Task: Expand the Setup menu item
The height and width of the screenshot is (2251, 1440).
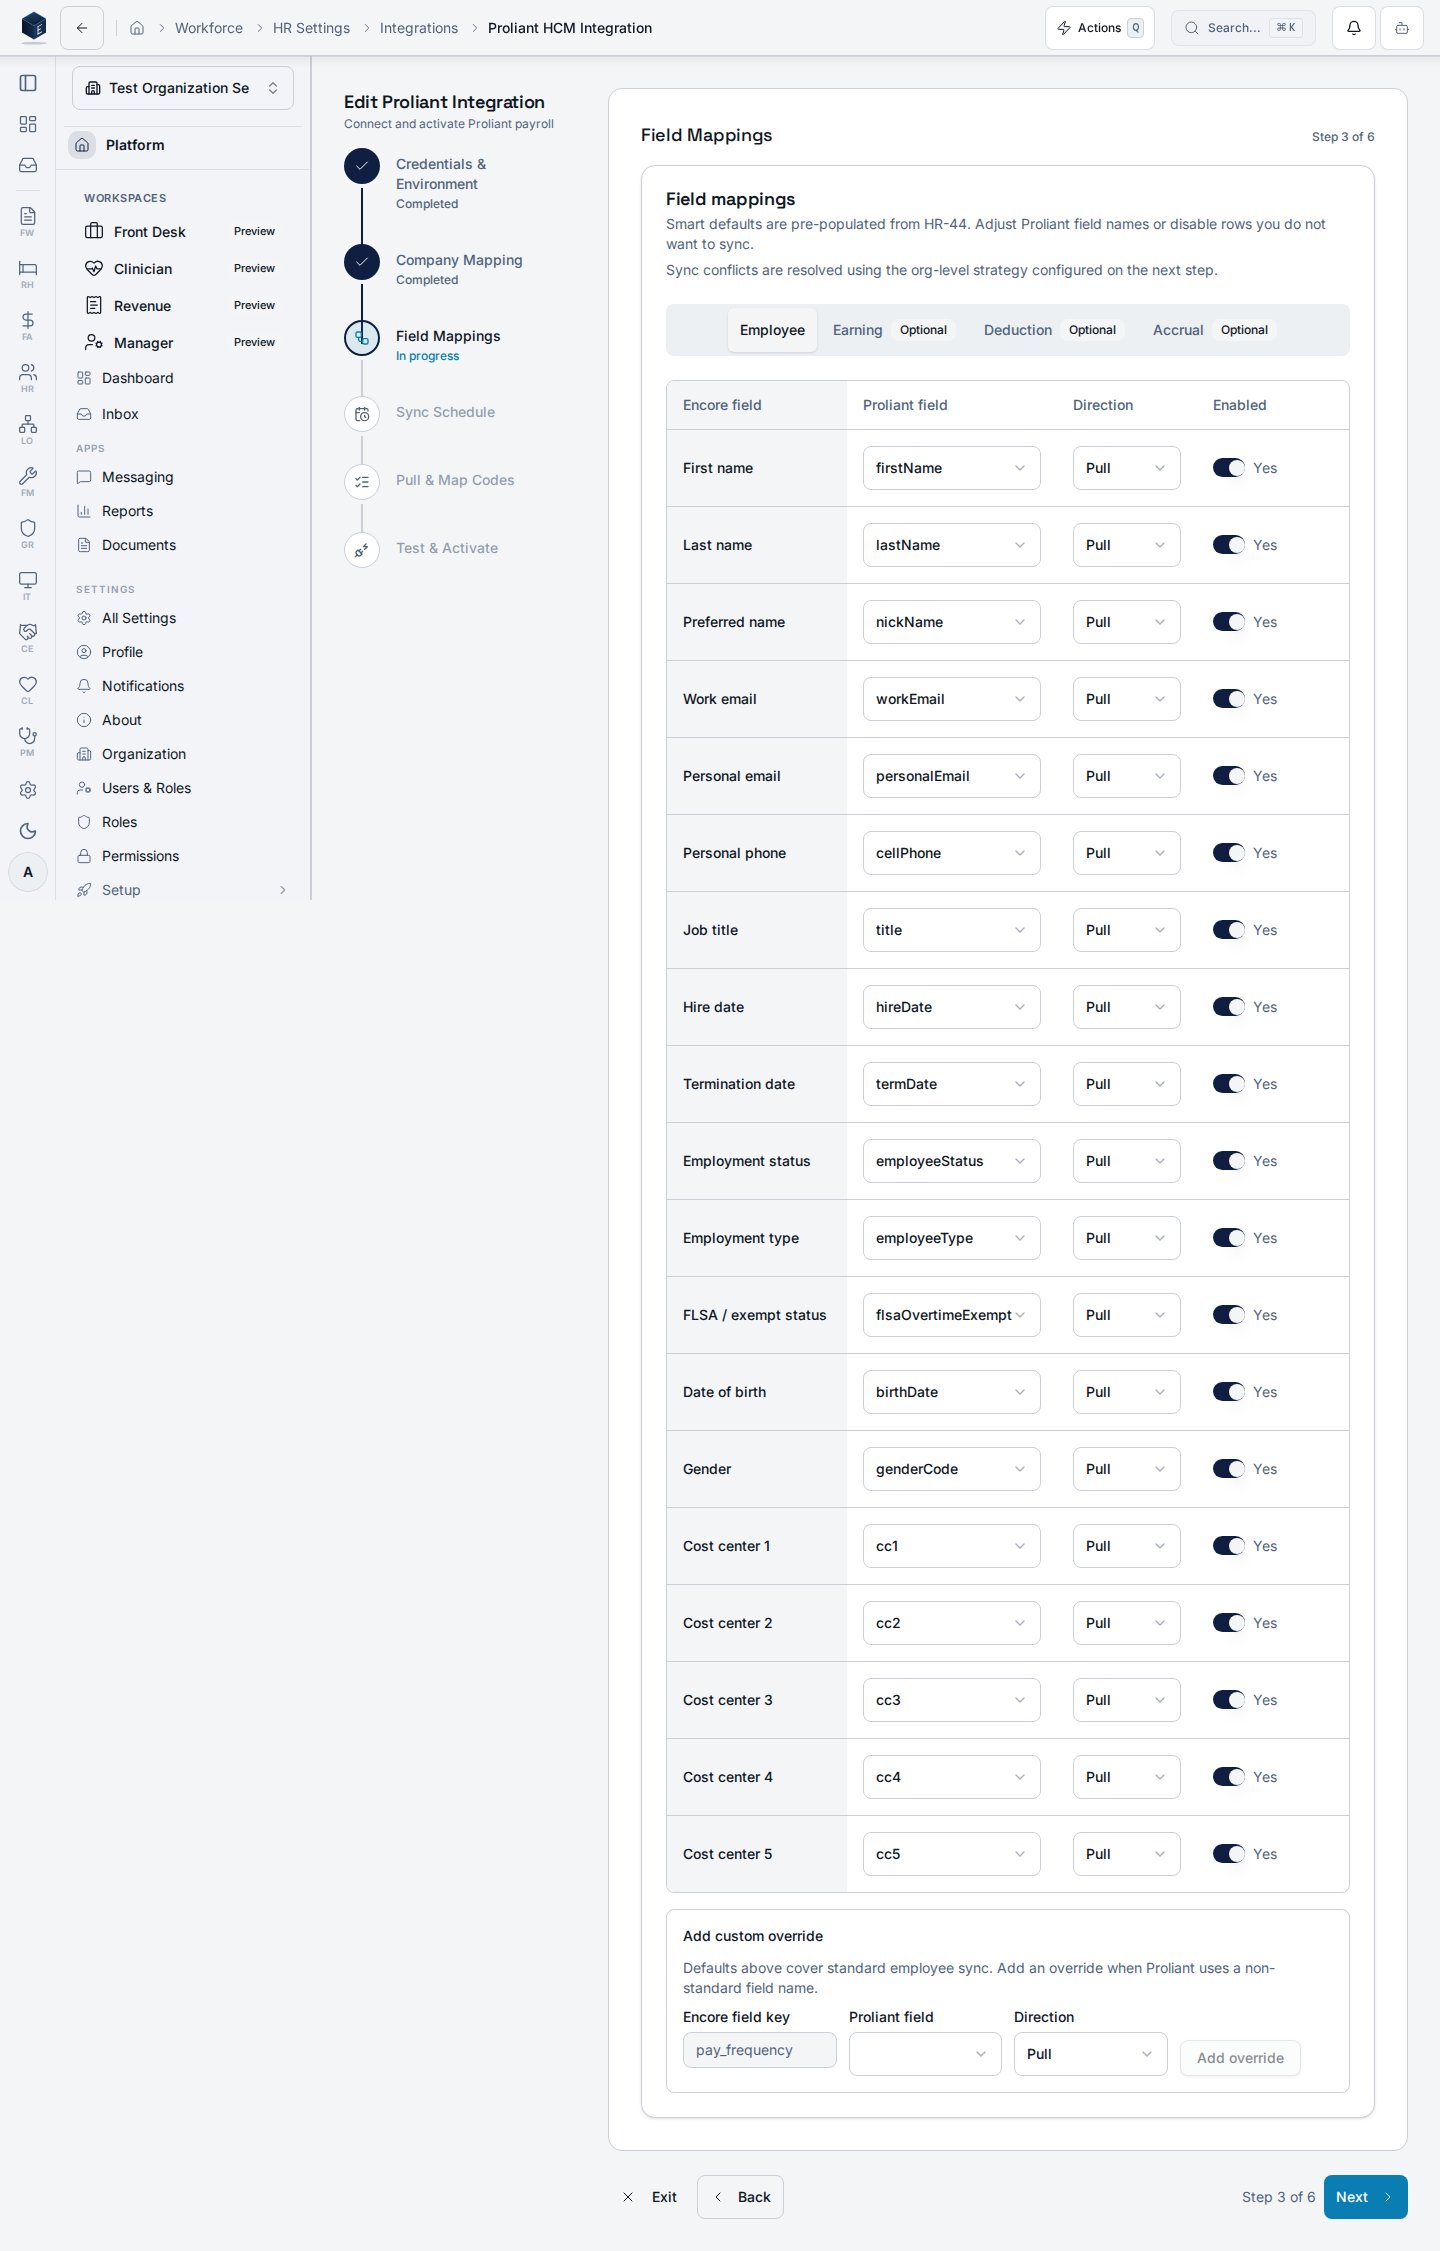Action: (183, 890)
